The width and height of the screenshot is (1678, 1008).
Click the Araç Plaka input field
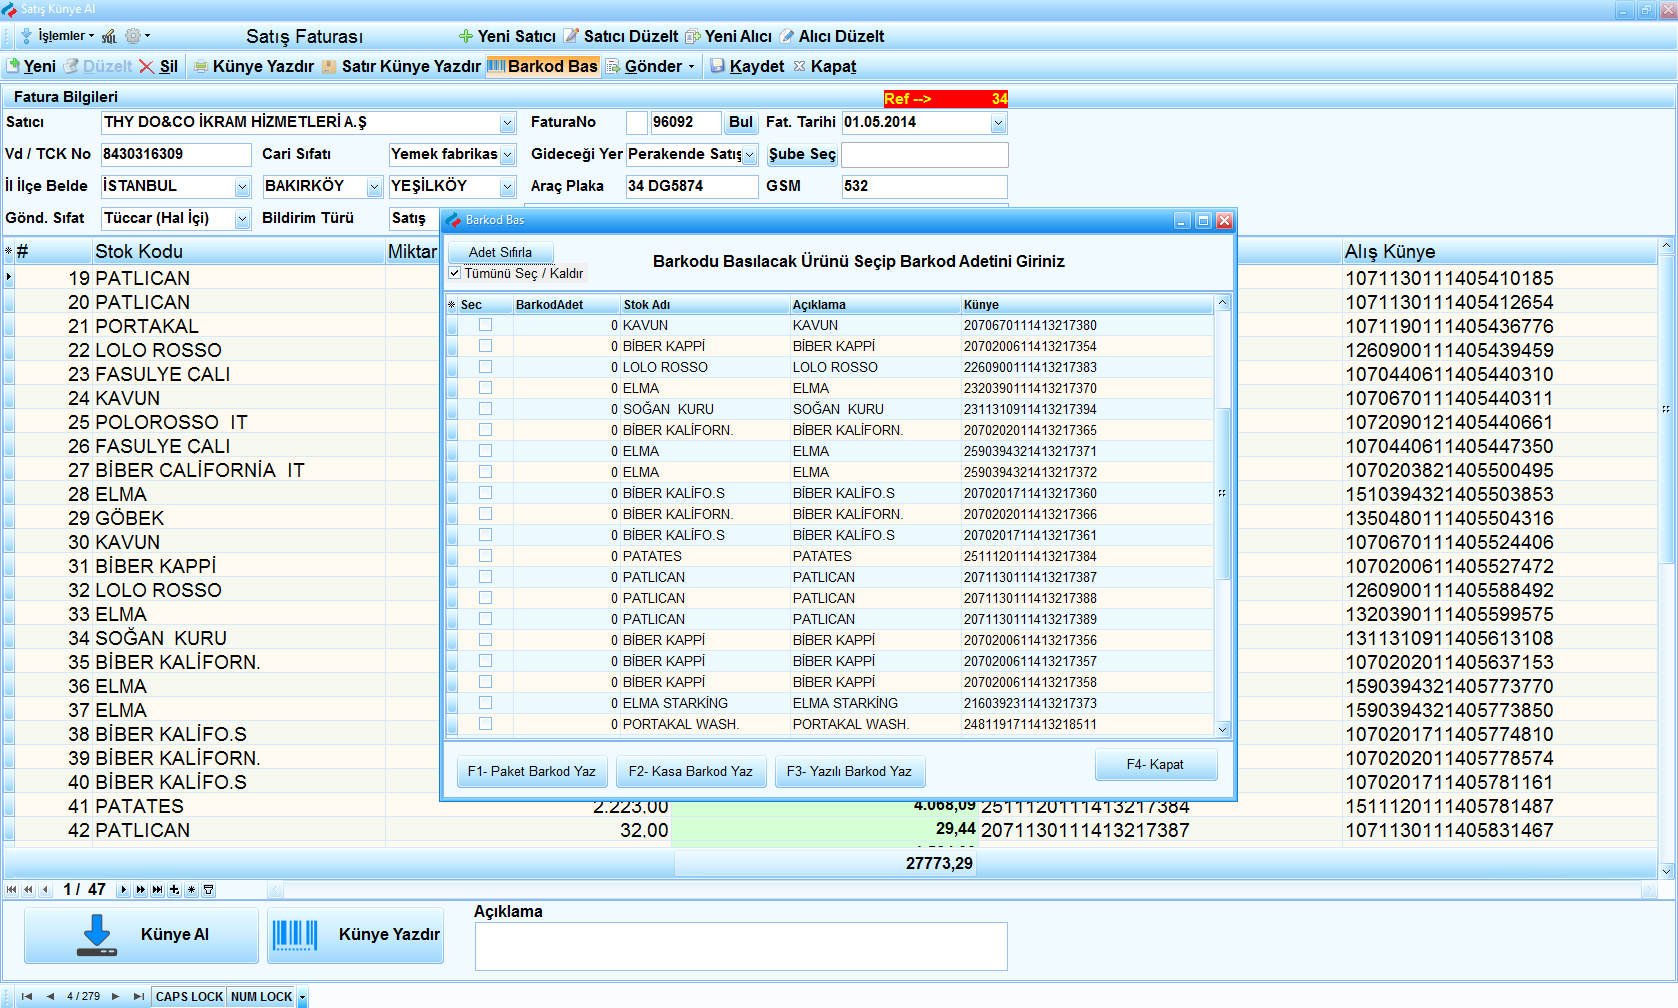click(692, 186)
